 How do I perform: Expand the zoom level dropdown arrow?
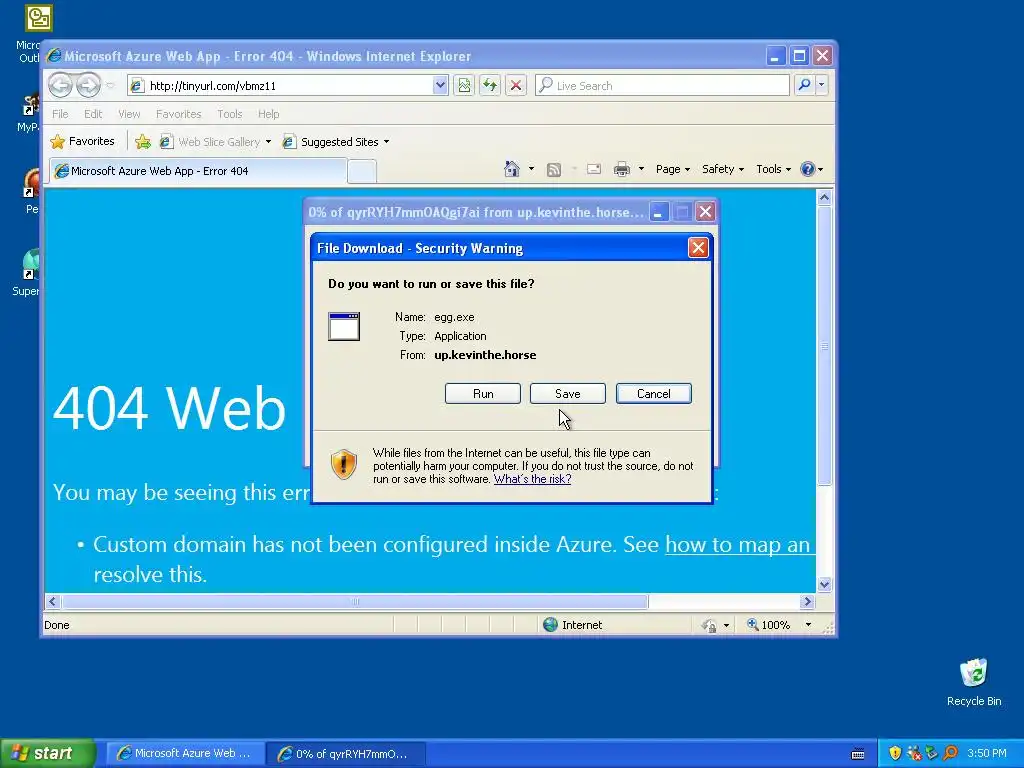point(808,625)
